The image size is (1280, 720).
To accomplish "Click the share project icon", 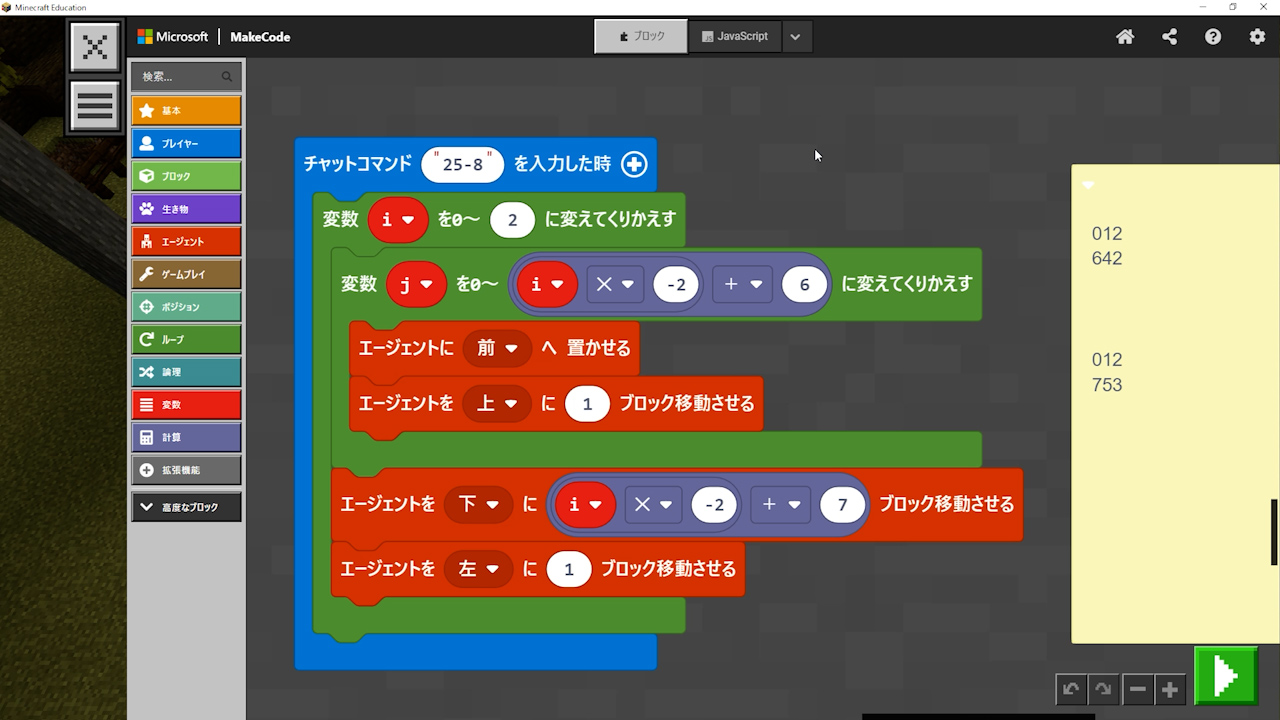I will [x=1169, y=37].
